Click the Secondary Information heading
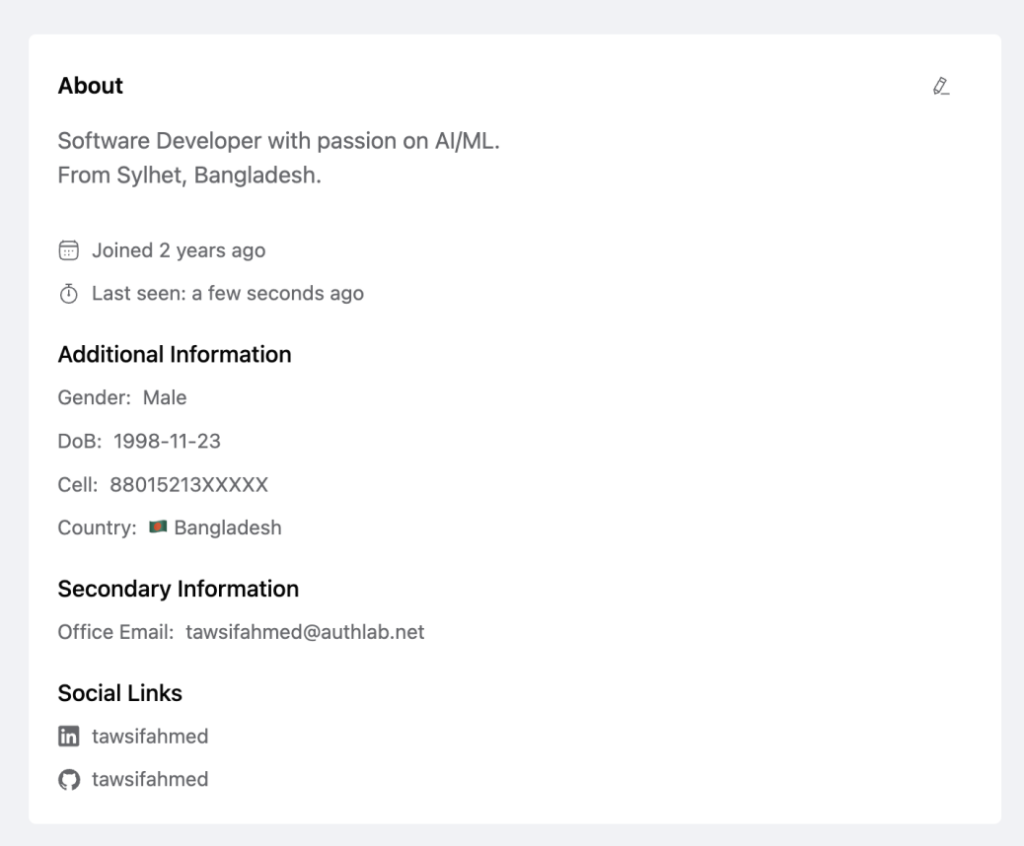Screen dimensions: 1024x846 pos(178,589)
